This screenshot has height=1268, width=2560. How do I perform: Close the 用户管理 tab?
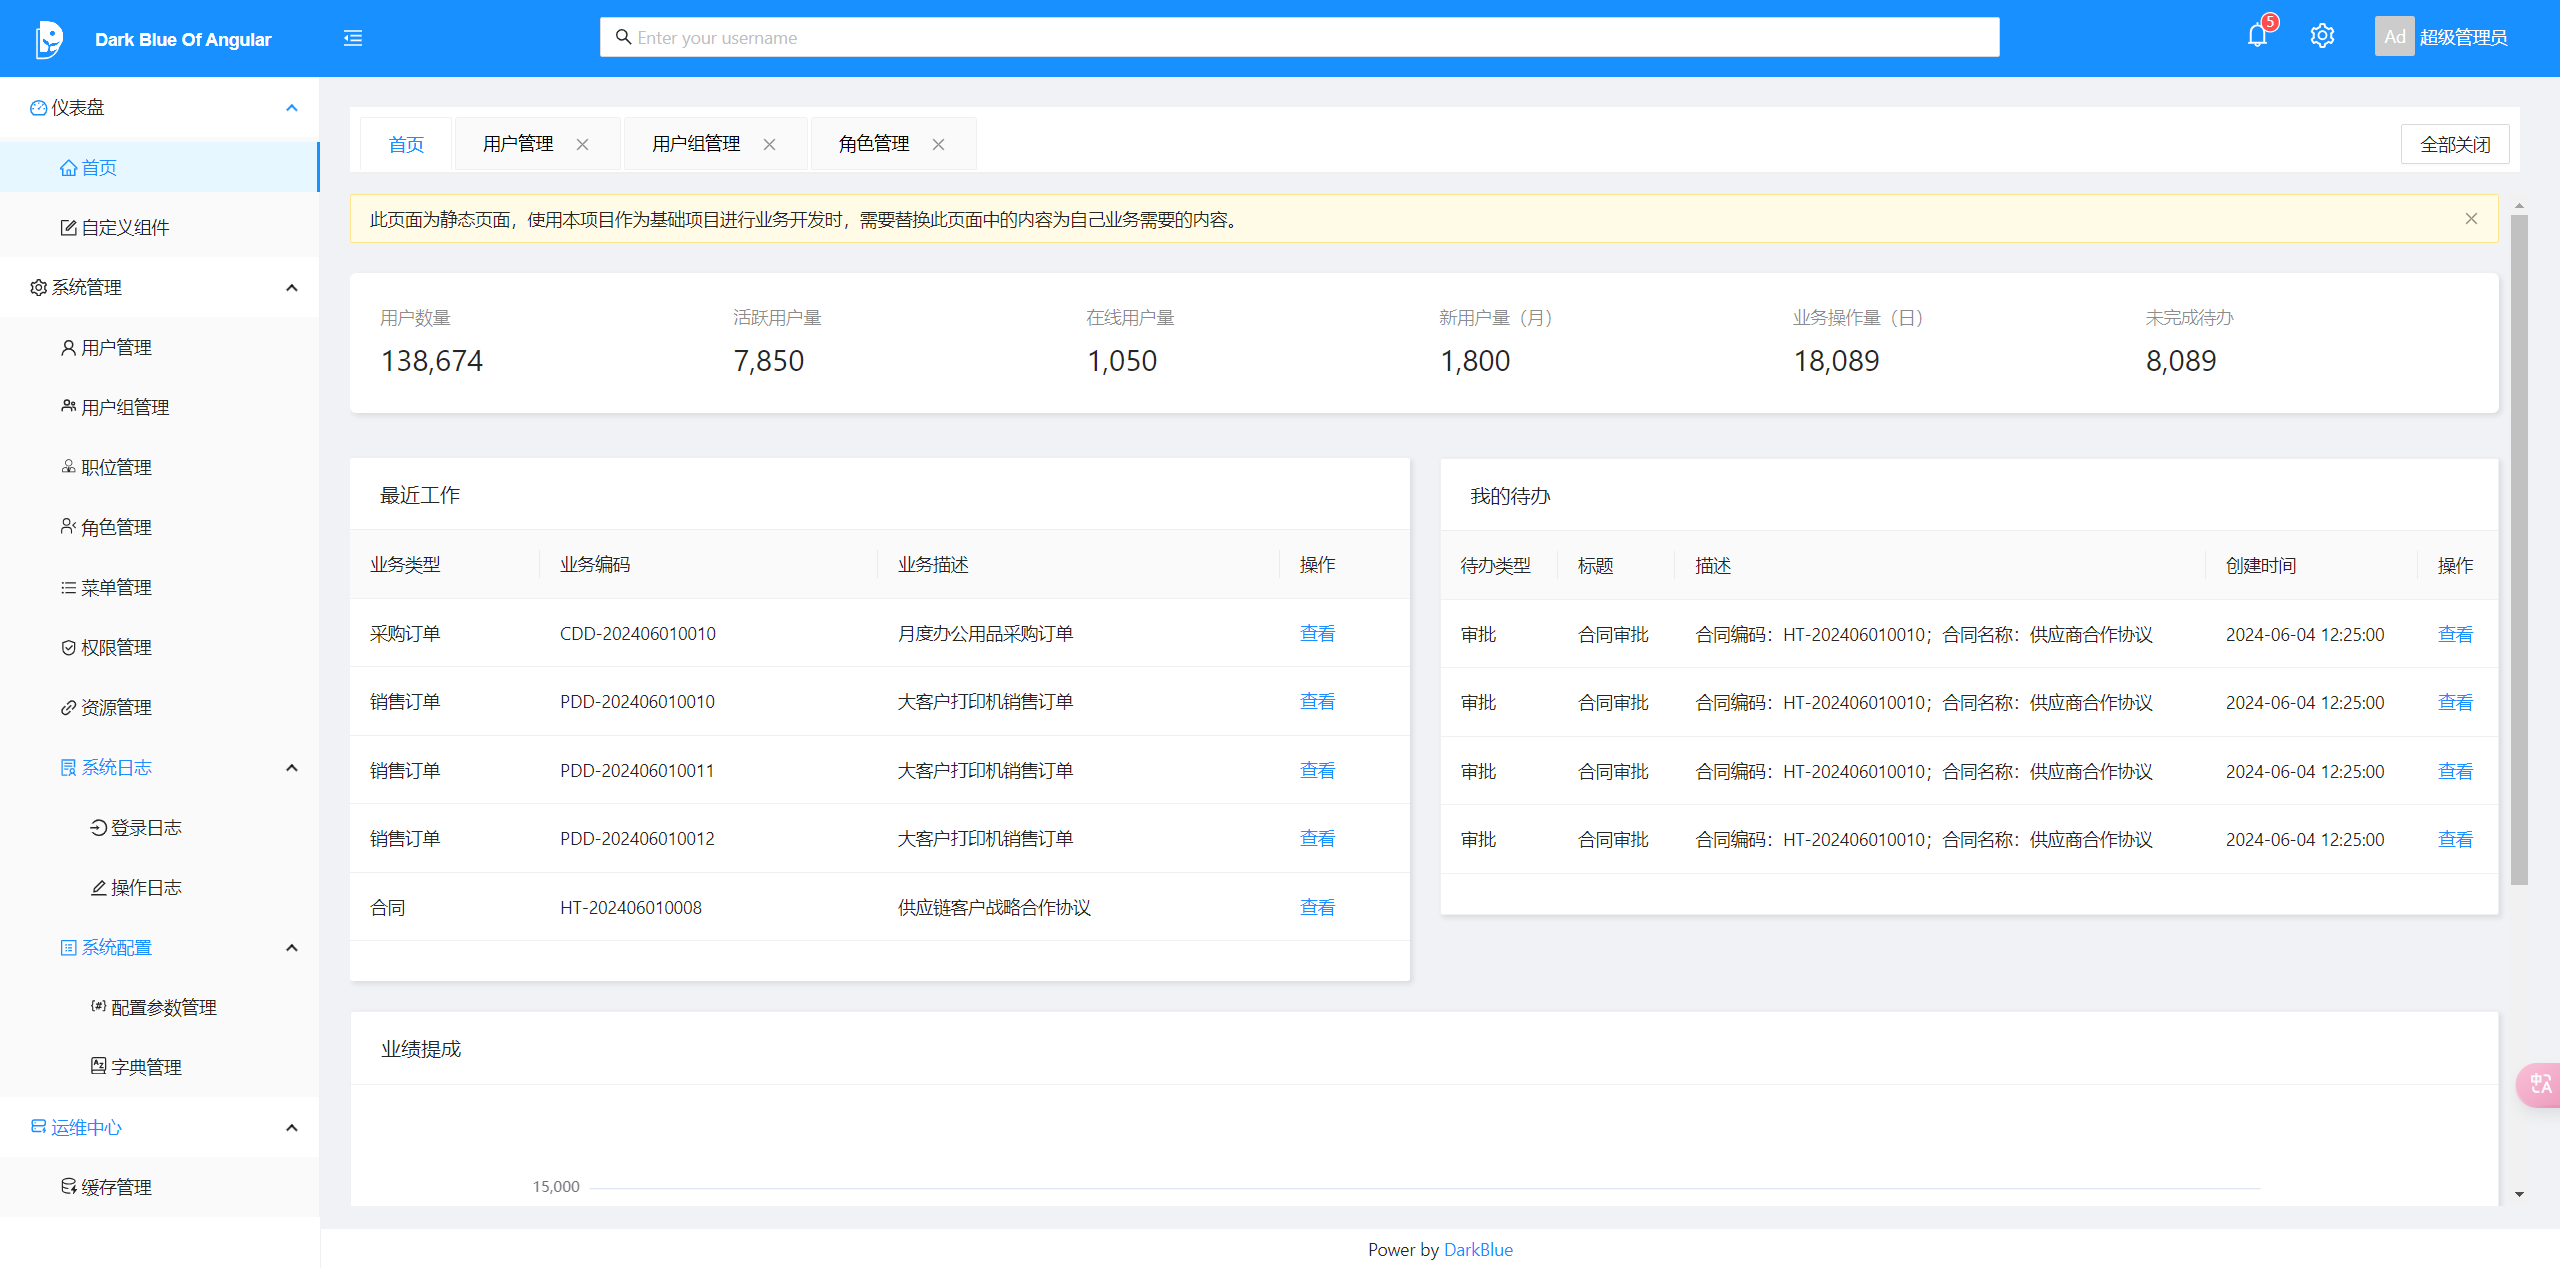click(582, 144)
